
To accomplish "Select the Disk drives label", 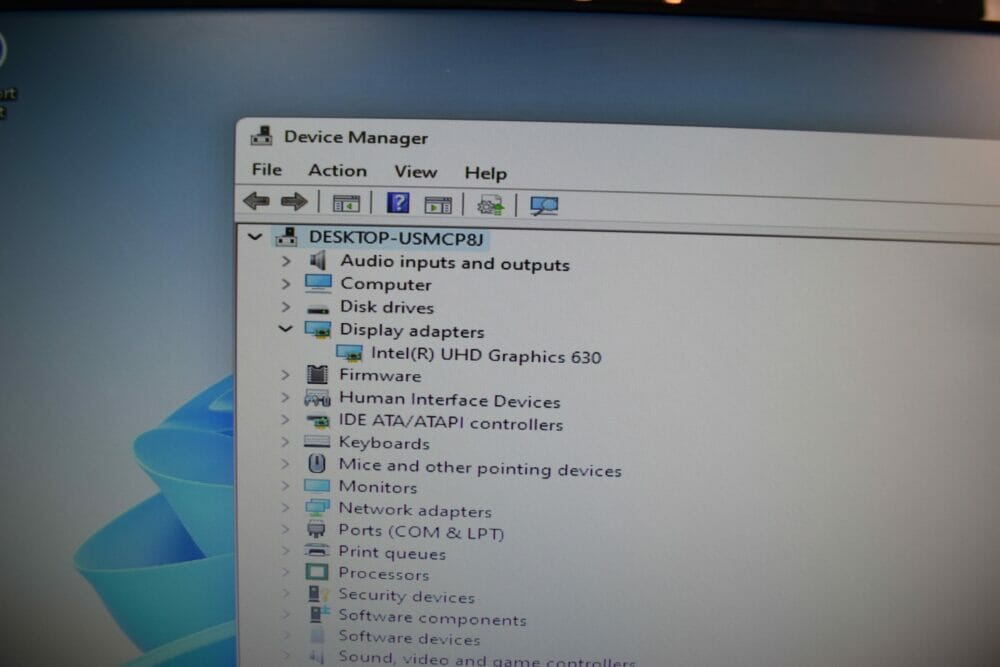I will pos(386,307).
